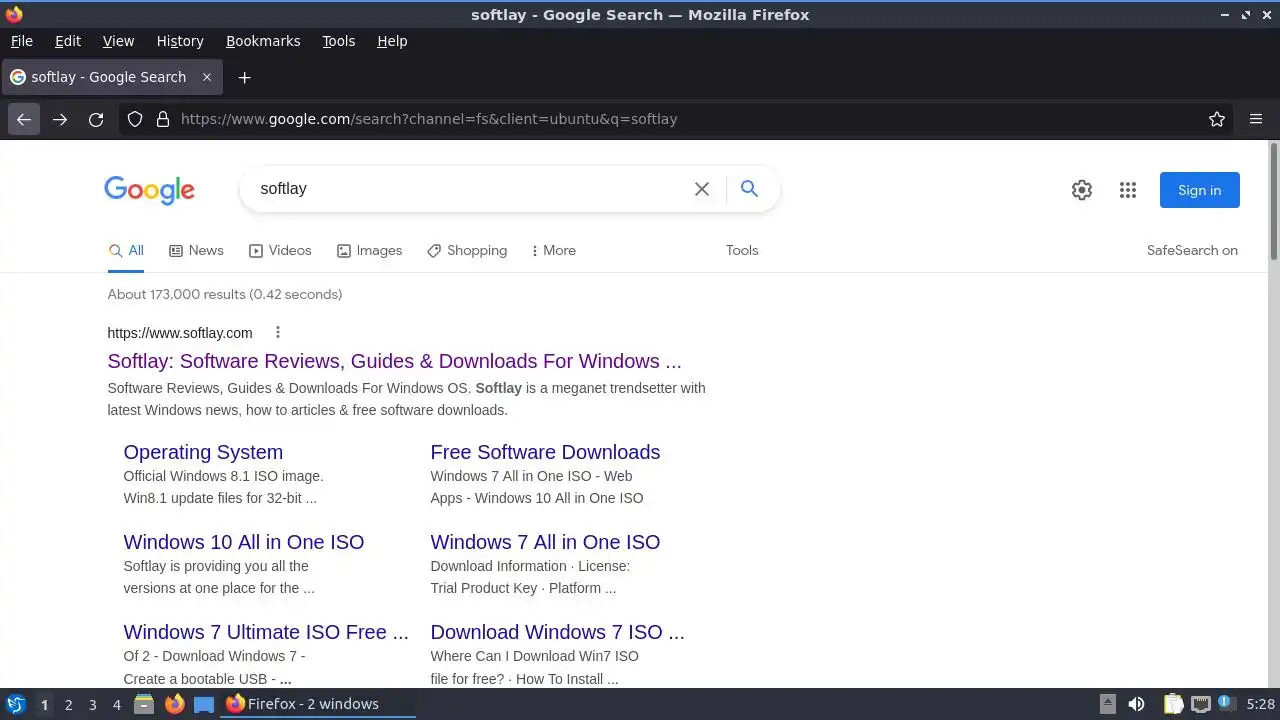Switch to virtual desktop 2
This screenshot has height=720, width=1280.
point(68,705)
